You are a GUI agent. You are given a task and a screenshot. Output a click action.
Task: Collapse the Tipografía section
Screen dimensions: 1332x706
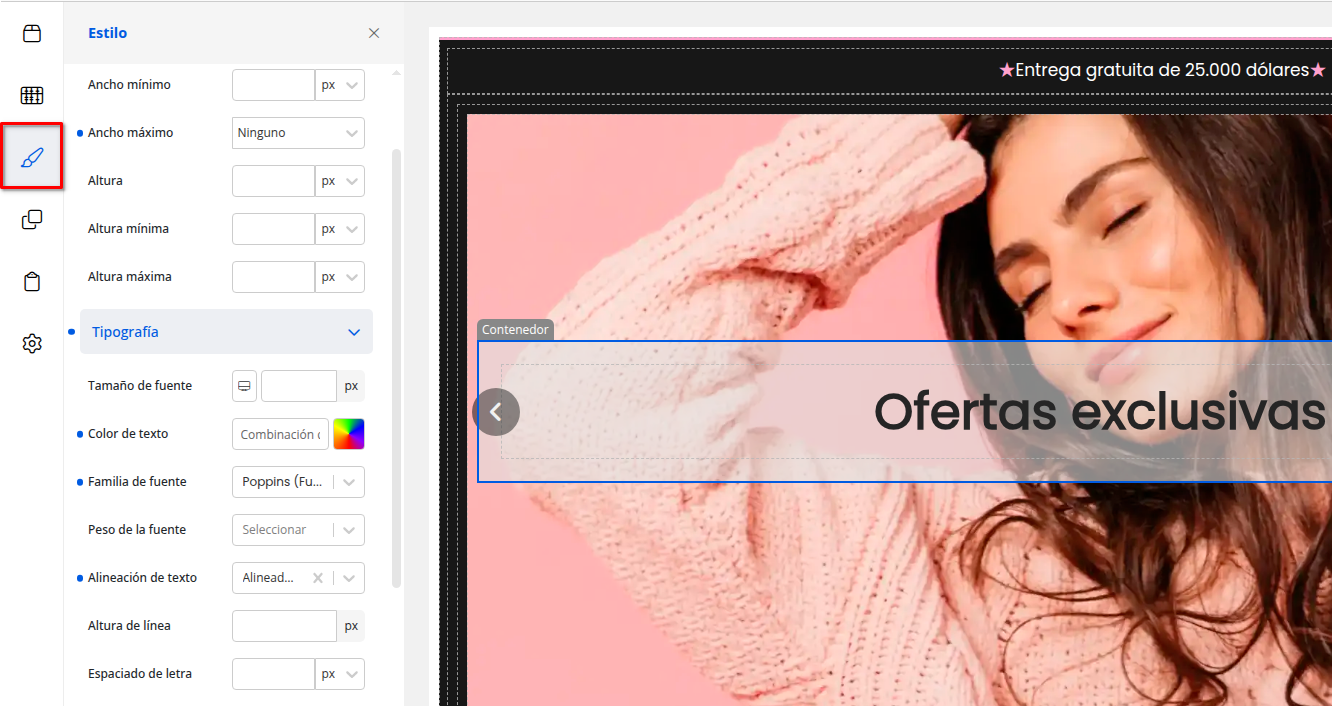[353, 332]
